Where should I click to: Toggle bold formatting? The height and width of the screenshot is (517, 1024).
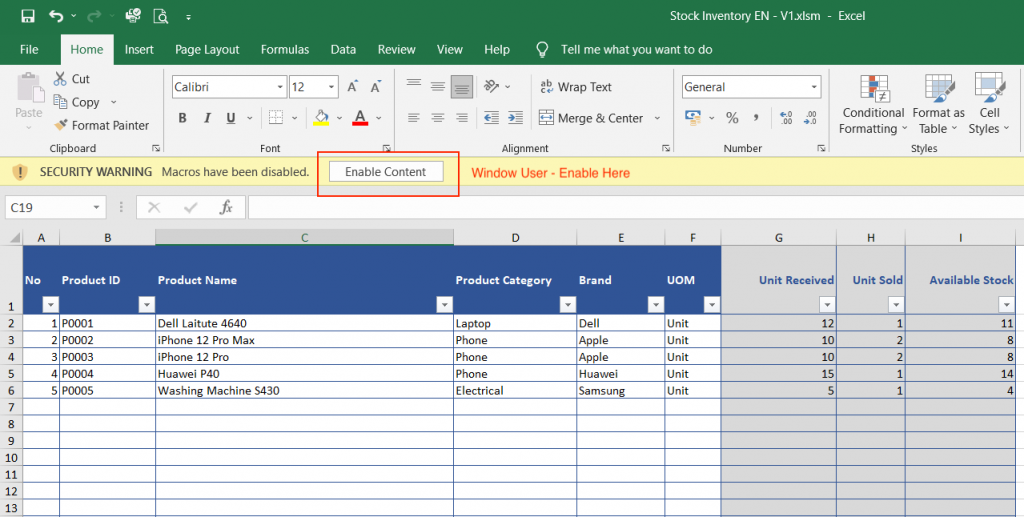coord(183,118)
